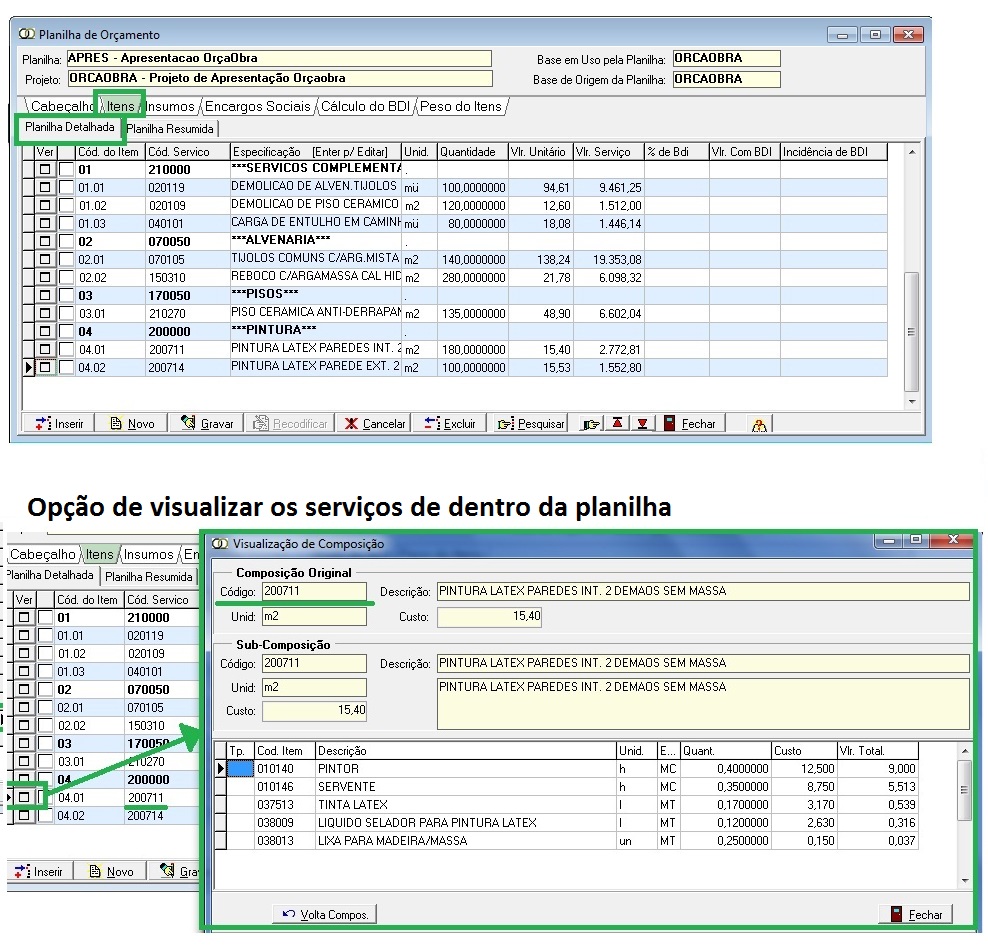Check the Ver box for item 03.01 in the upper grid
The image size is (988, 950).
coord(45,314)
